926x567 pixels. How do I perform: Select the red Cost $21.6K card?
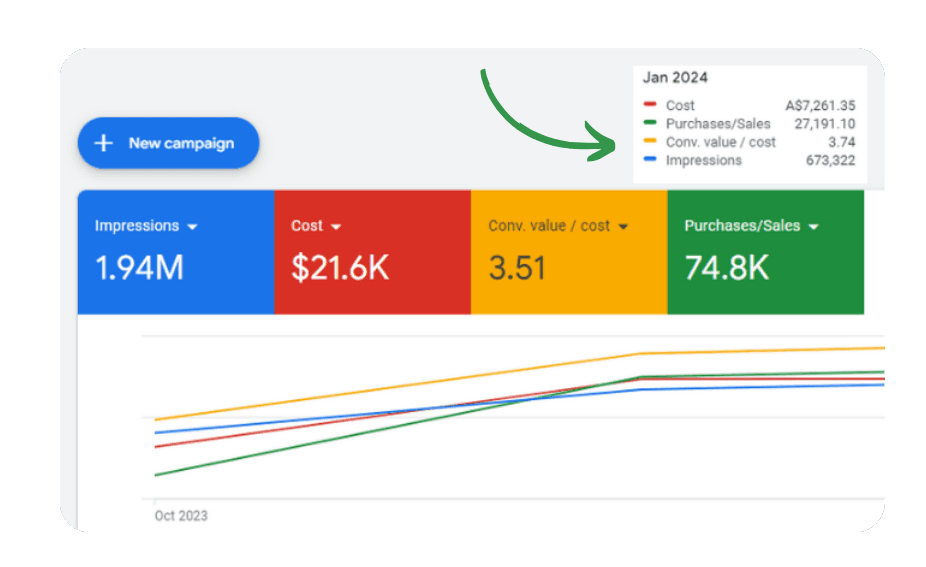pyautogui.click(x=373, y=252)
